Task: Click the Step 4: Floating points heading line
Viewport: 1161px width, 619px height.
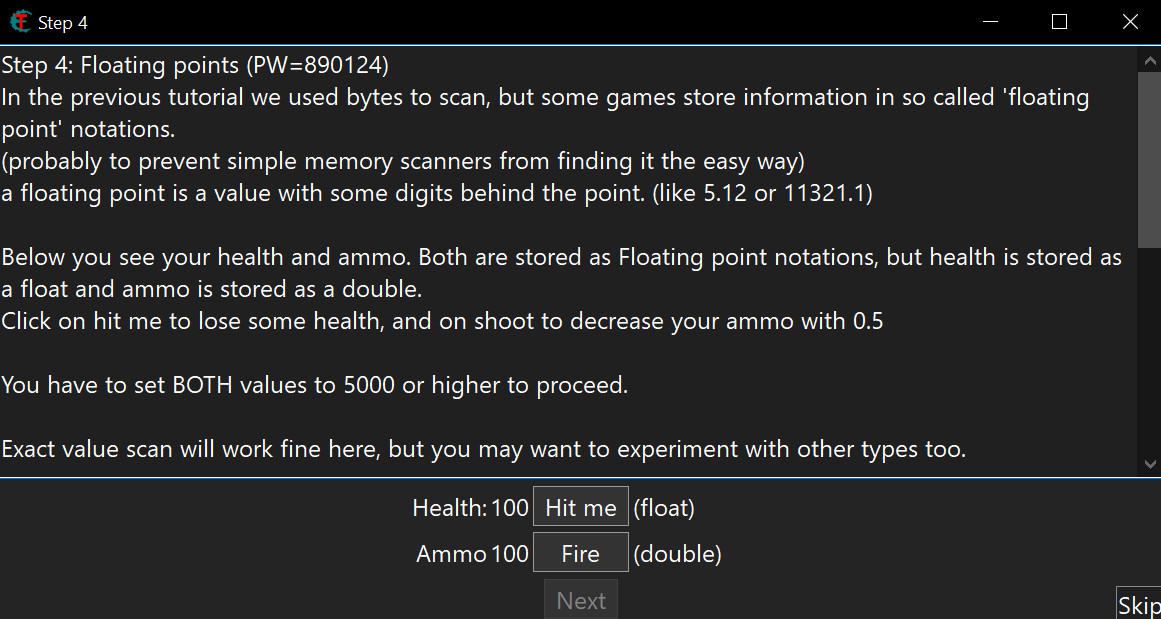Action: [x=195, y=66]
